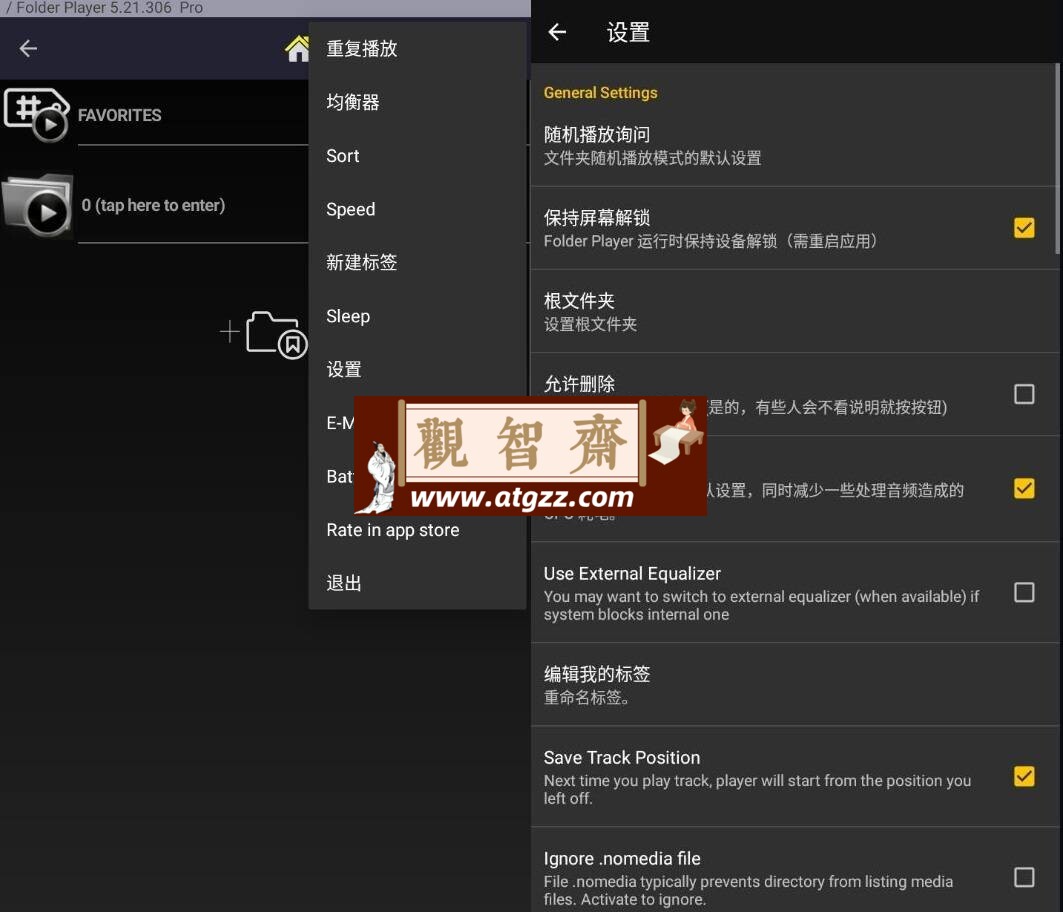1063x912 pixels.
Task: Tap the back arrow in Folder Player
Action: pos(28,48)
